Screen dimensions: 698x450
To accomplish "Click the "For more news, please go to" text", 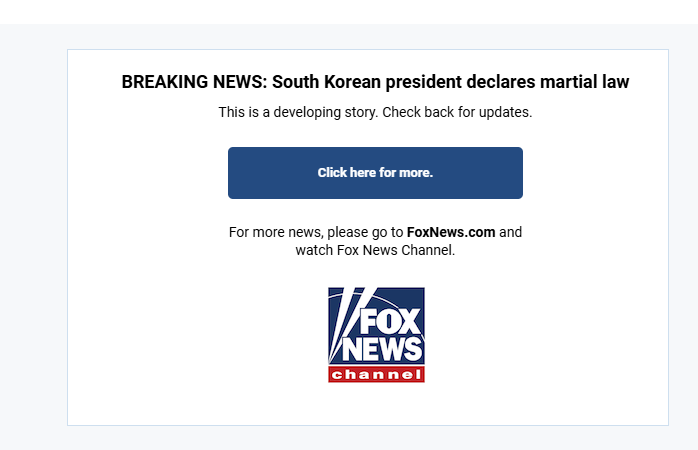I will point(316,232).
